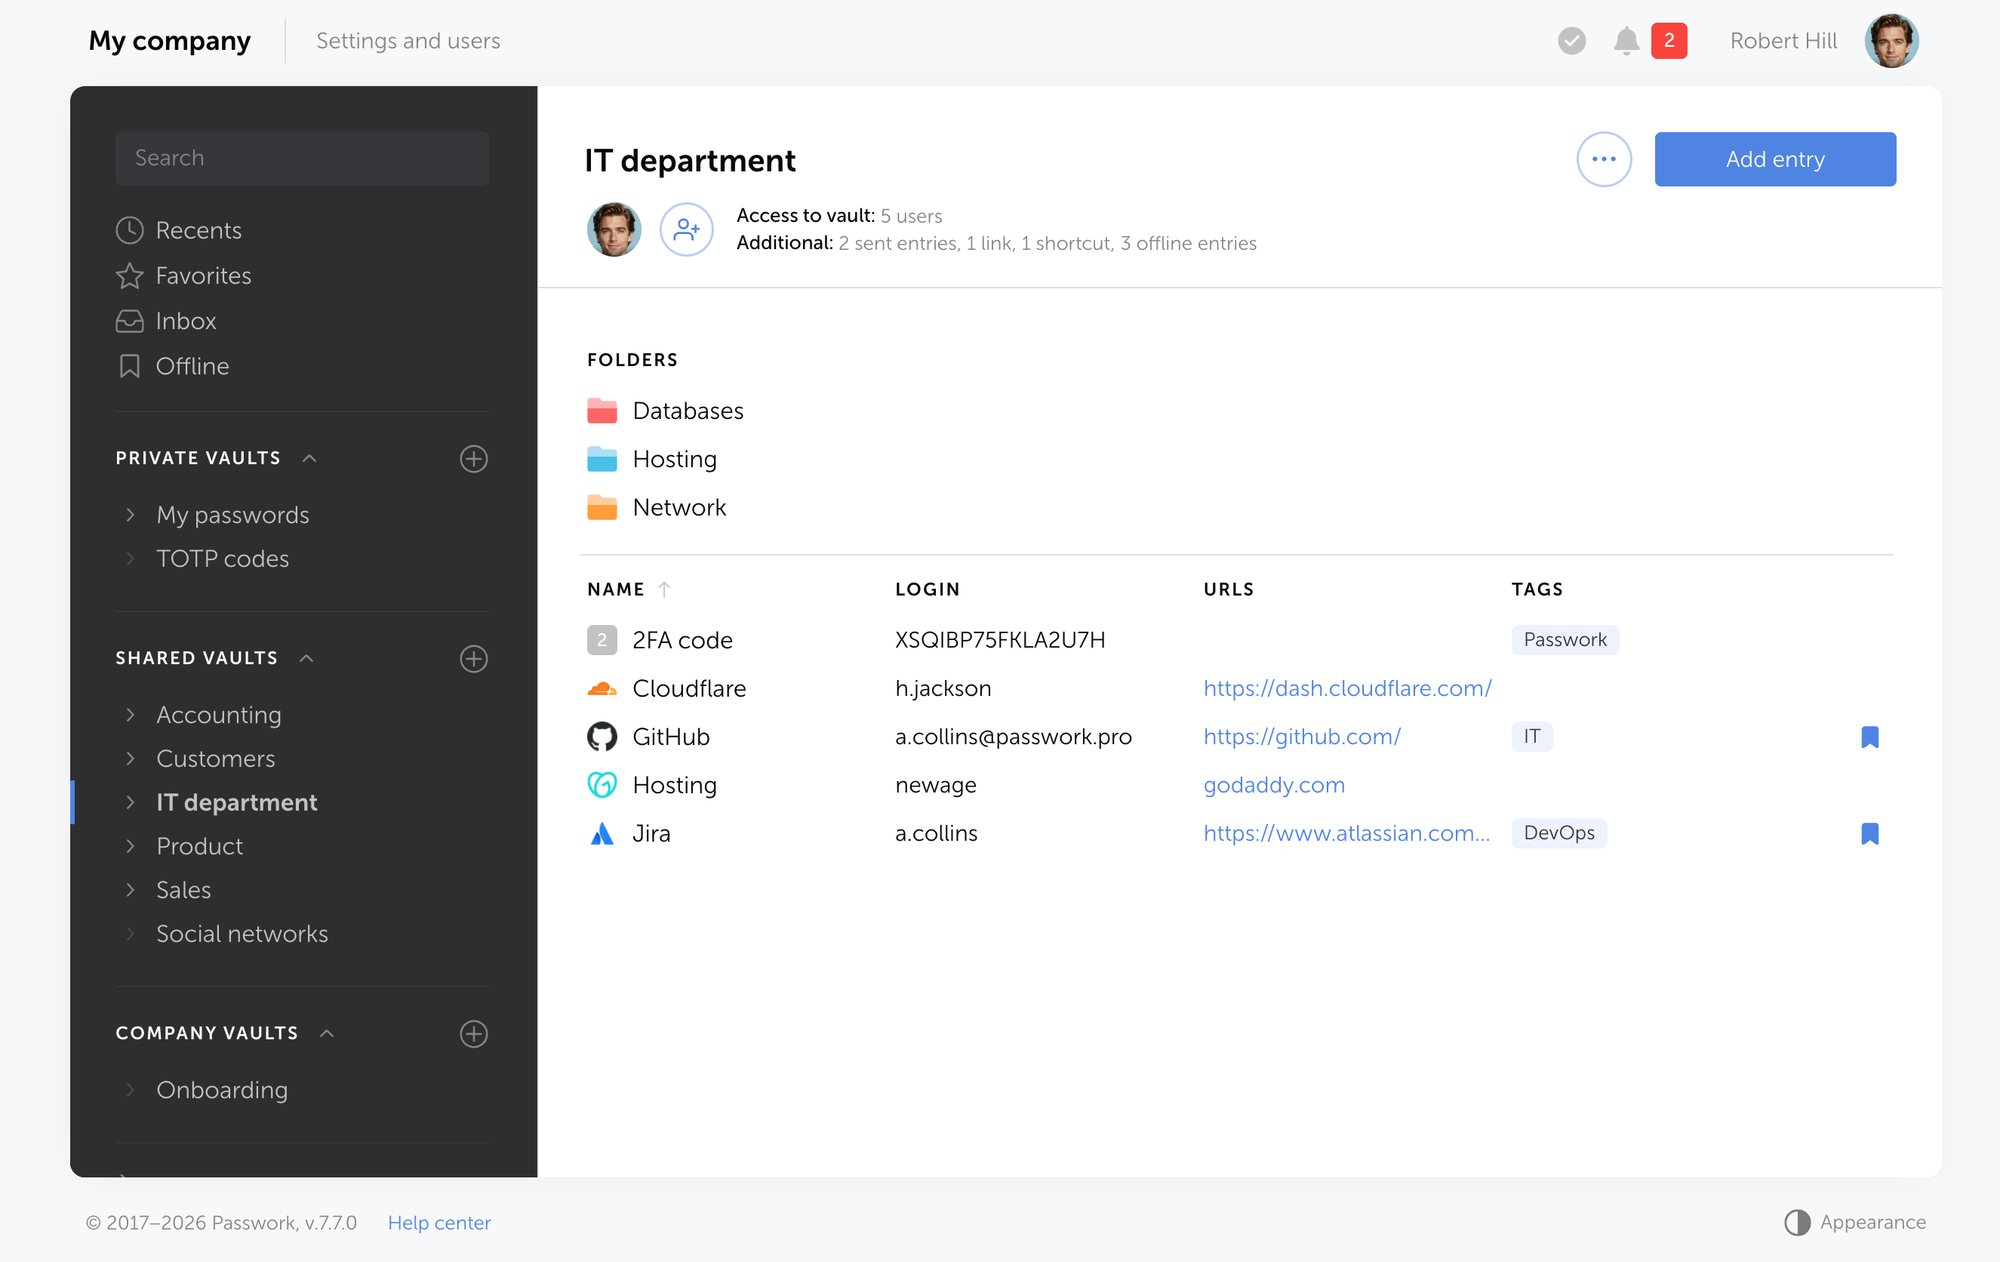Expand the Sales vault chevron
The width and height of the screenshot is (2000, 1262).
130,890
